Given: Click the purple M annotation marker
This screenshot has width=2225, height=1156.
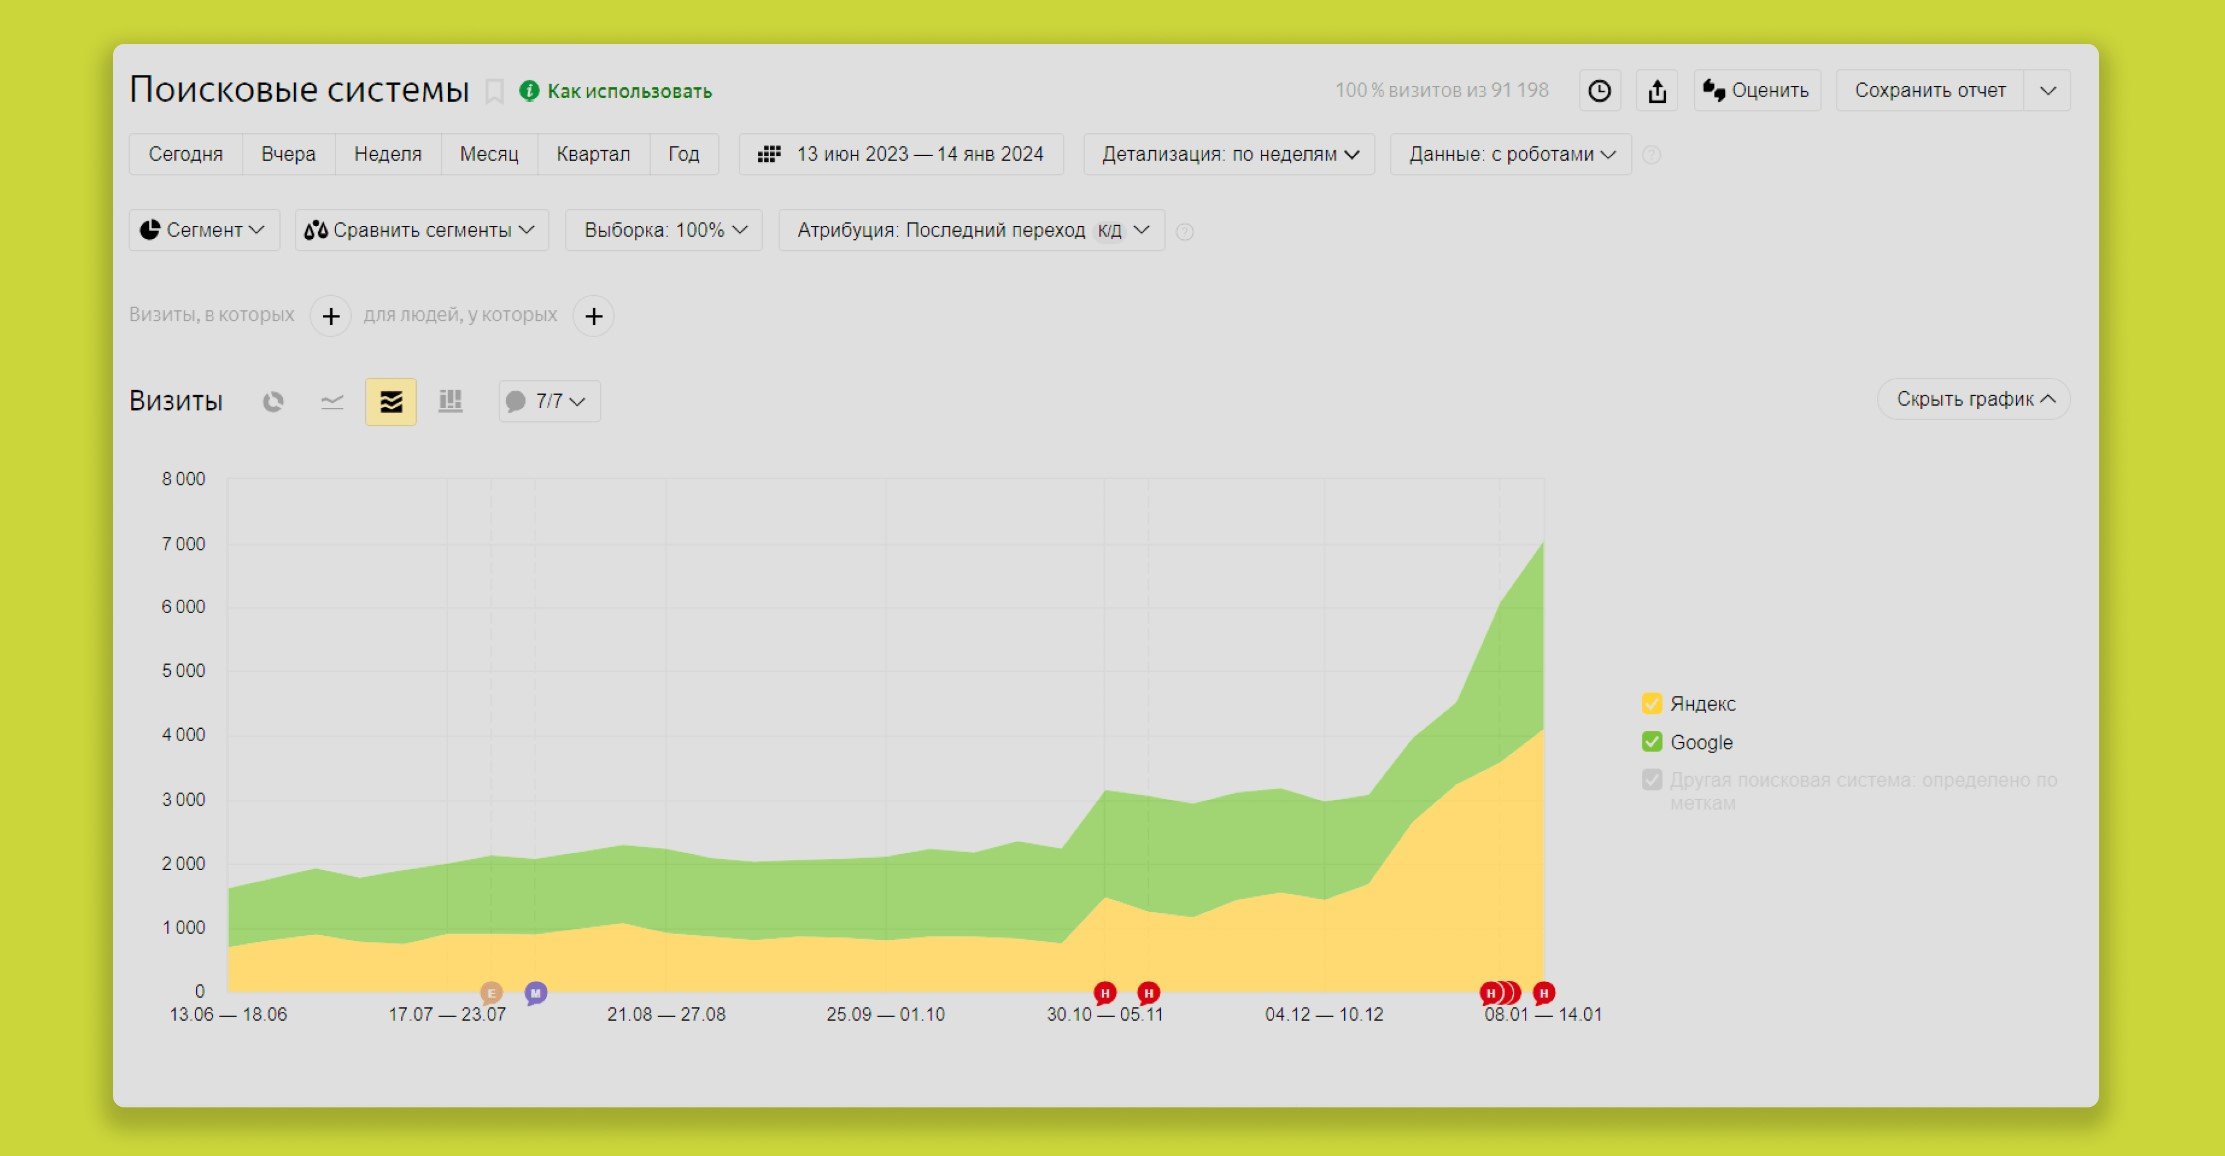Looking at the screenshot, I should [536, 993].
